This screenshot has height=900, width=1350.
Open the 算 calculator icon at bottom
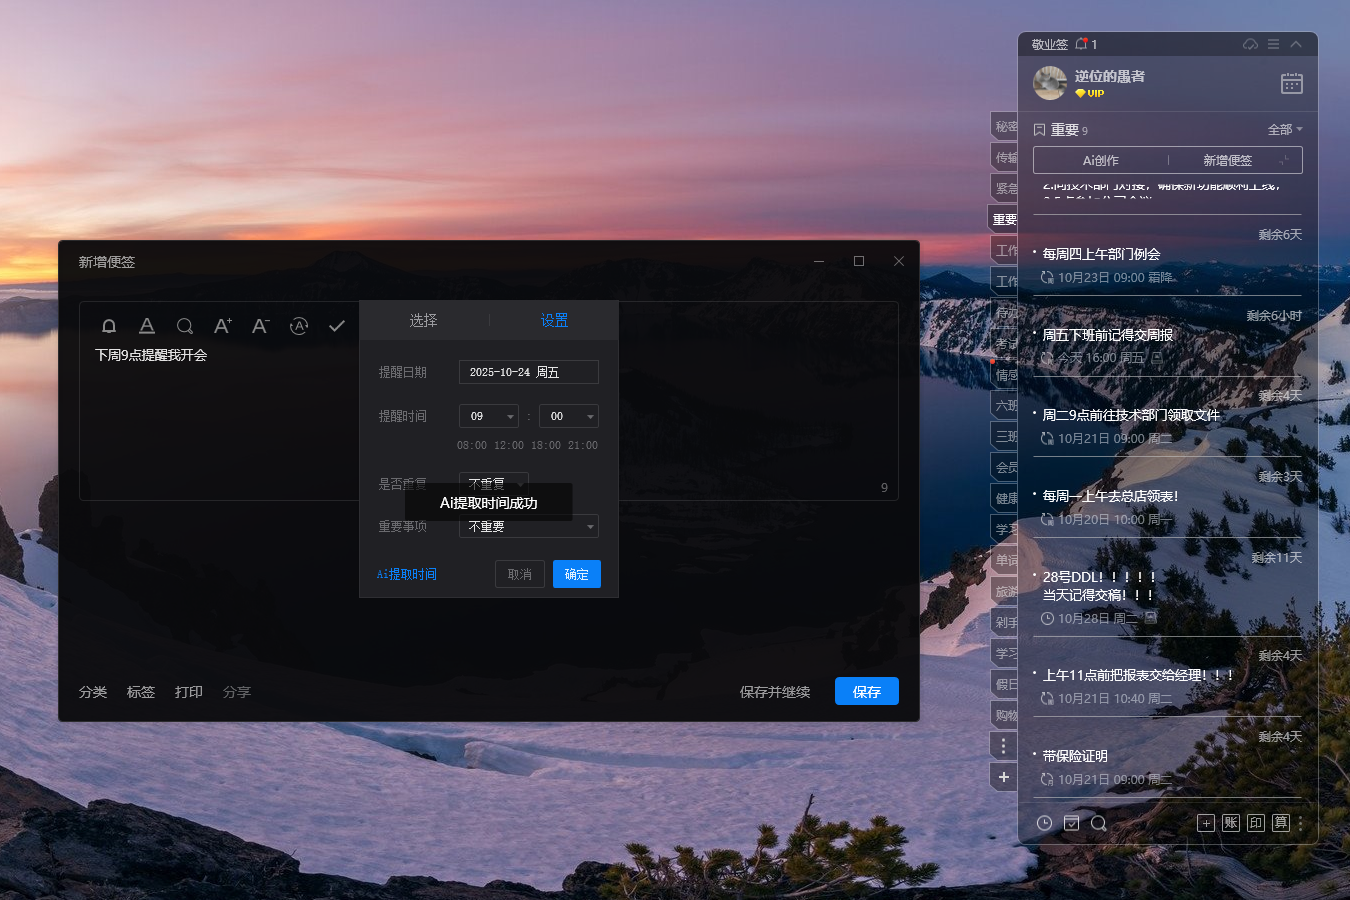1281,823
